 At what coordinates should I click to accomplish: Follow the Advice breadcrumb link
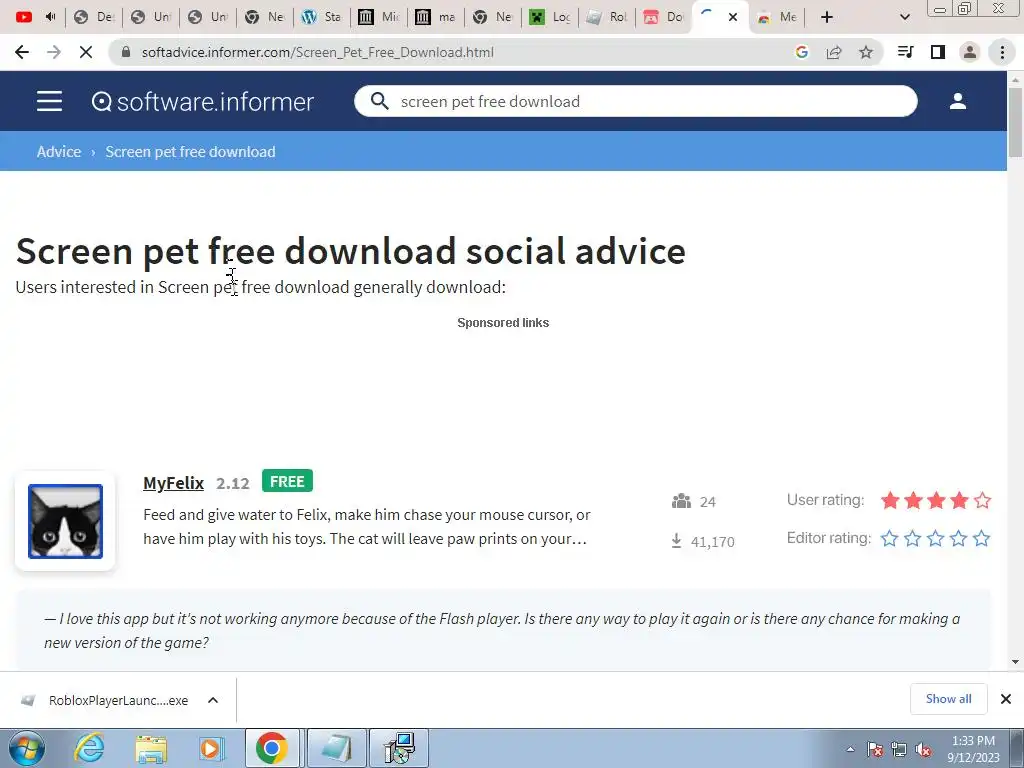coord(59,152)
